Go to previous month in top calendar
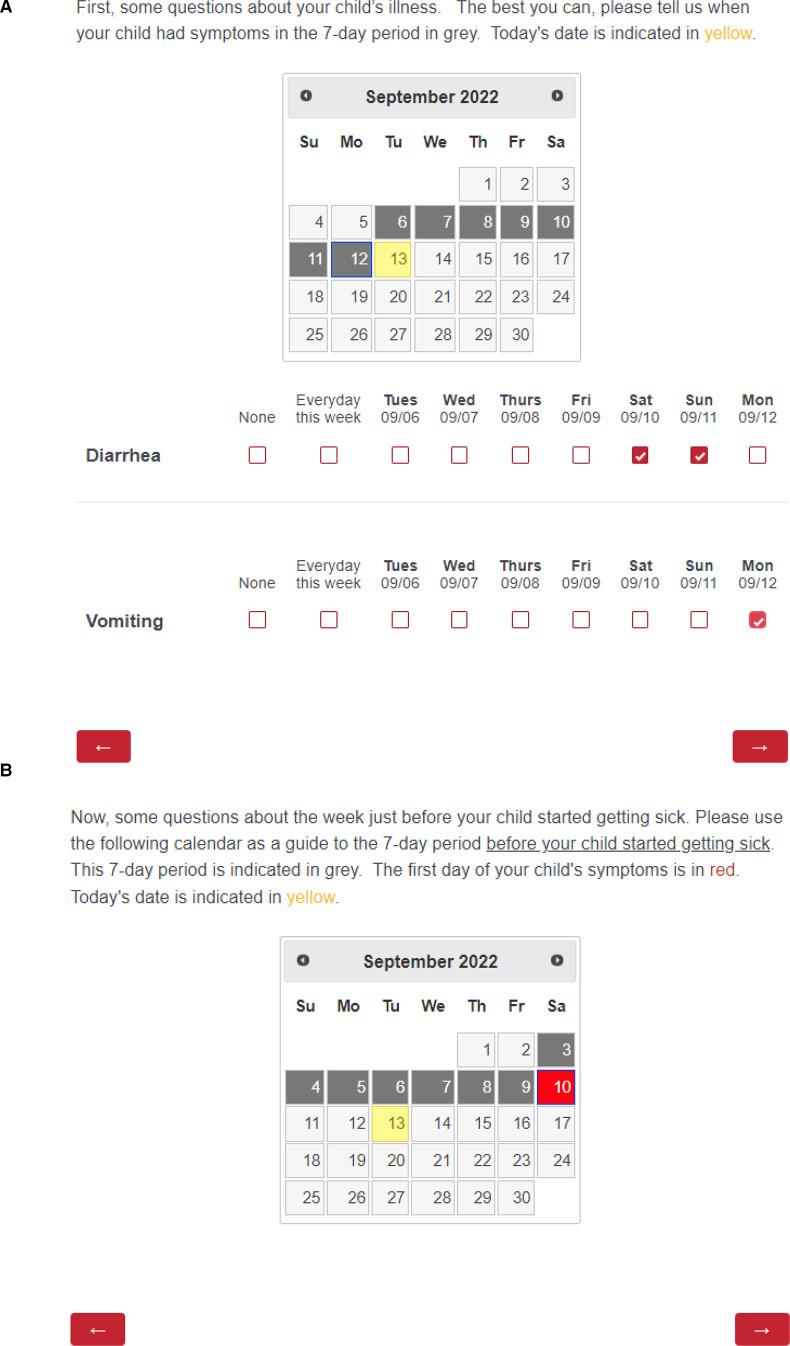 click(306, 96)
